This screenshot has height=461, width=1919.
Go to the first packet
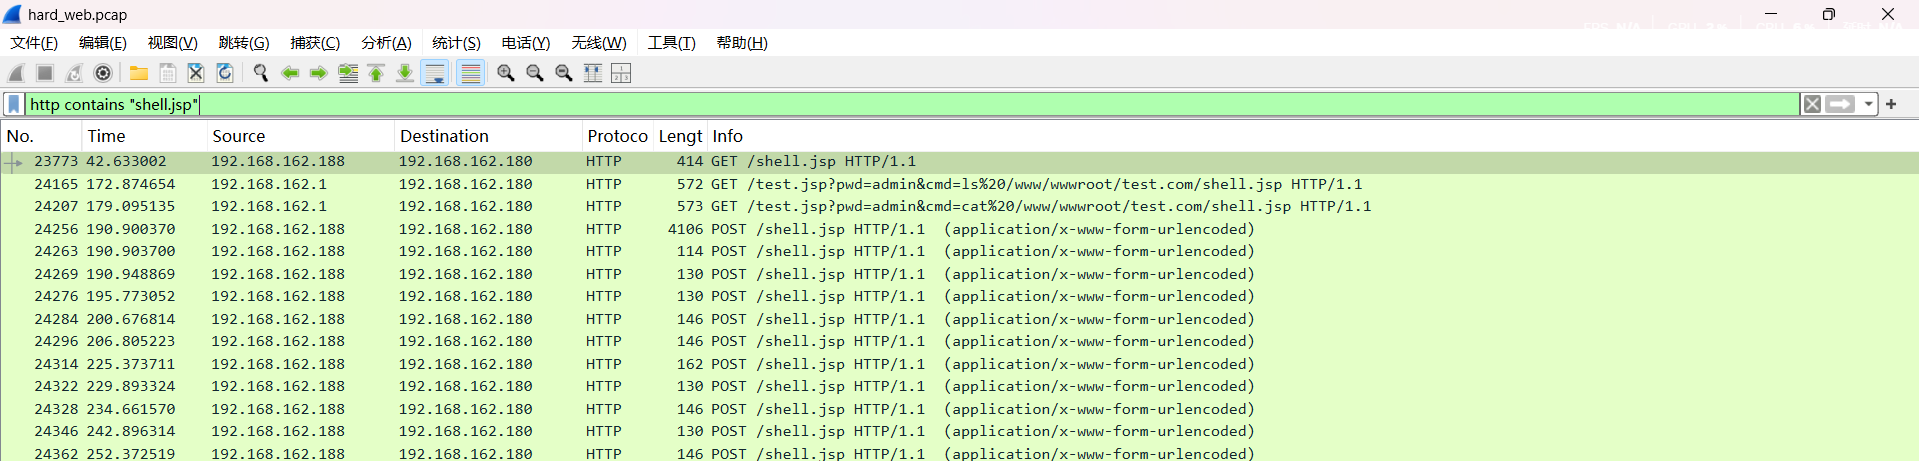click(x=376, y=73)
